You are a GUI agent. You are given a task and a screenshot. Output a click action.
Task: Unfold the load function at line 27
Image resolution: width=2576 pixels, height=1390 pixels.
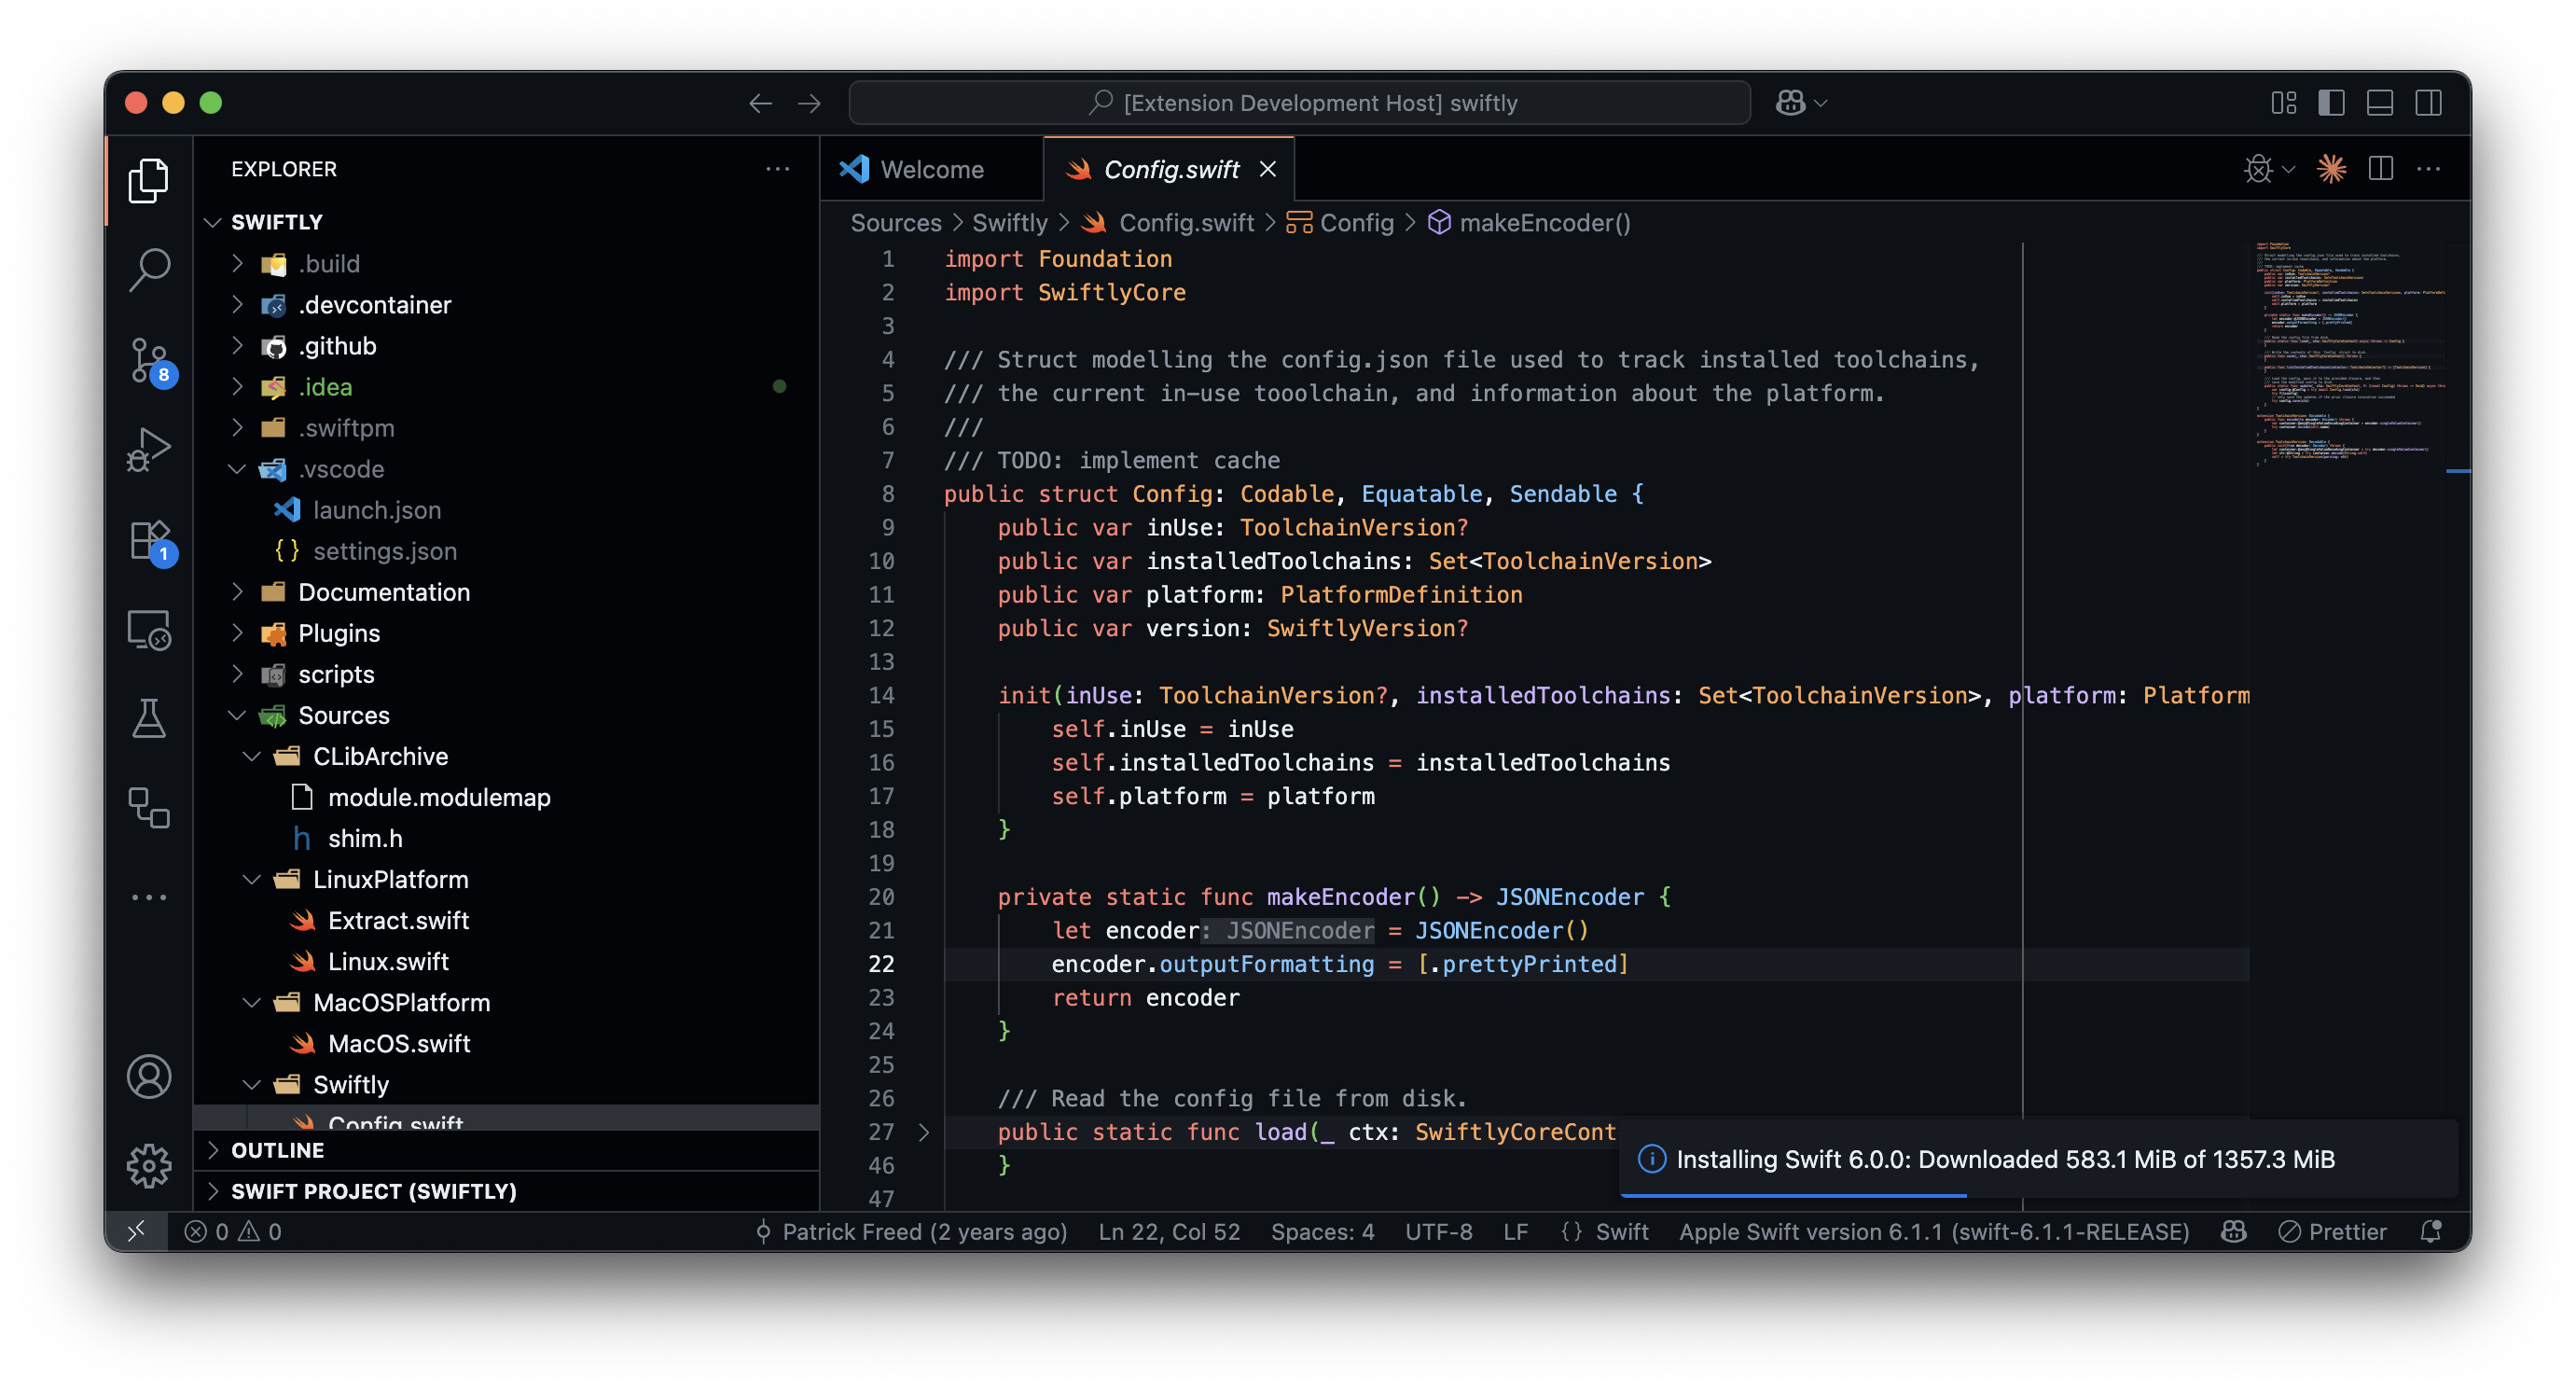tap(923, 1132)
